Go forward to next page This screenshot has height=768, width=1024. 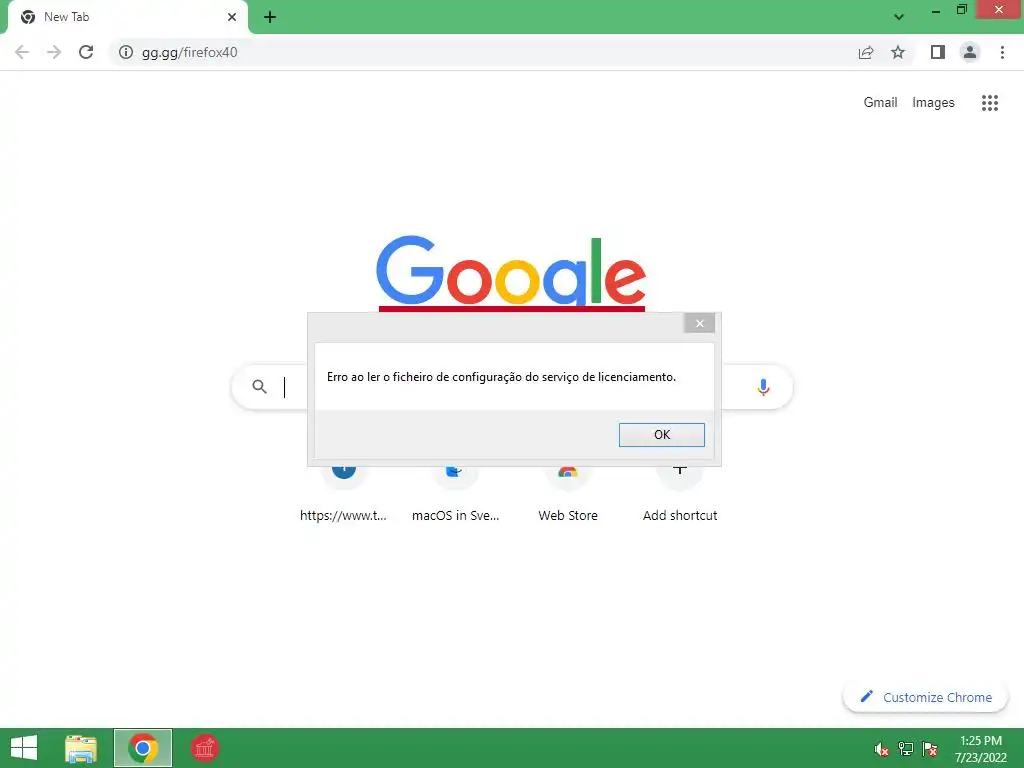point(54,52)
